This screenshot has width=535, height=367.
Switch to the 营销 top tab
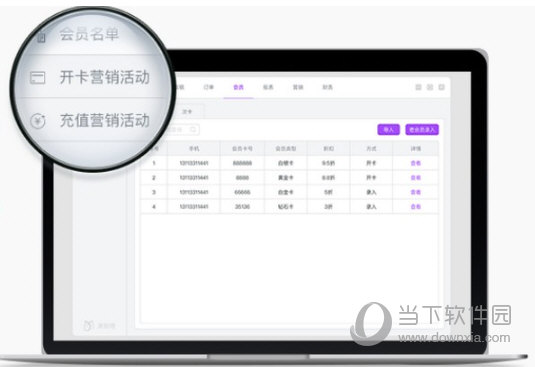tap(298, 87)
